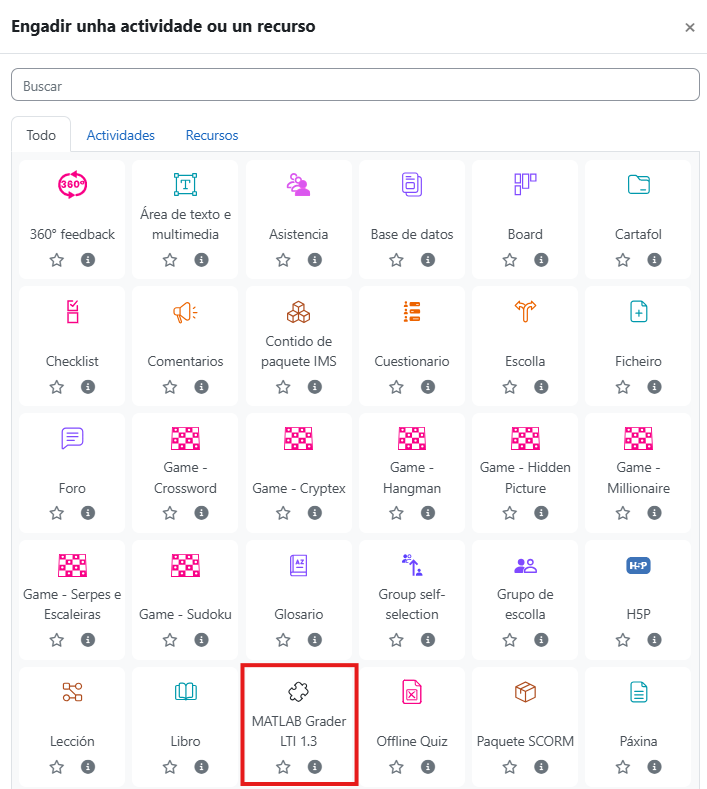View info for Paquete SCORM

pos(541,767)
